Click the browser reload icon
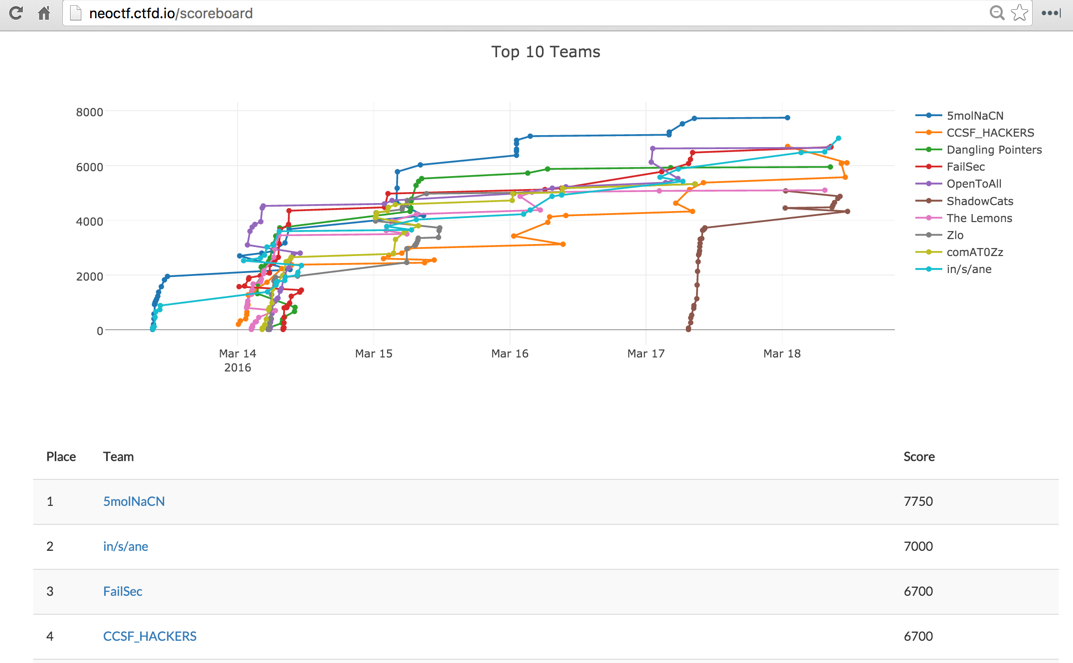This screenshot has width=1073, height=663. (x=15, y=13)
